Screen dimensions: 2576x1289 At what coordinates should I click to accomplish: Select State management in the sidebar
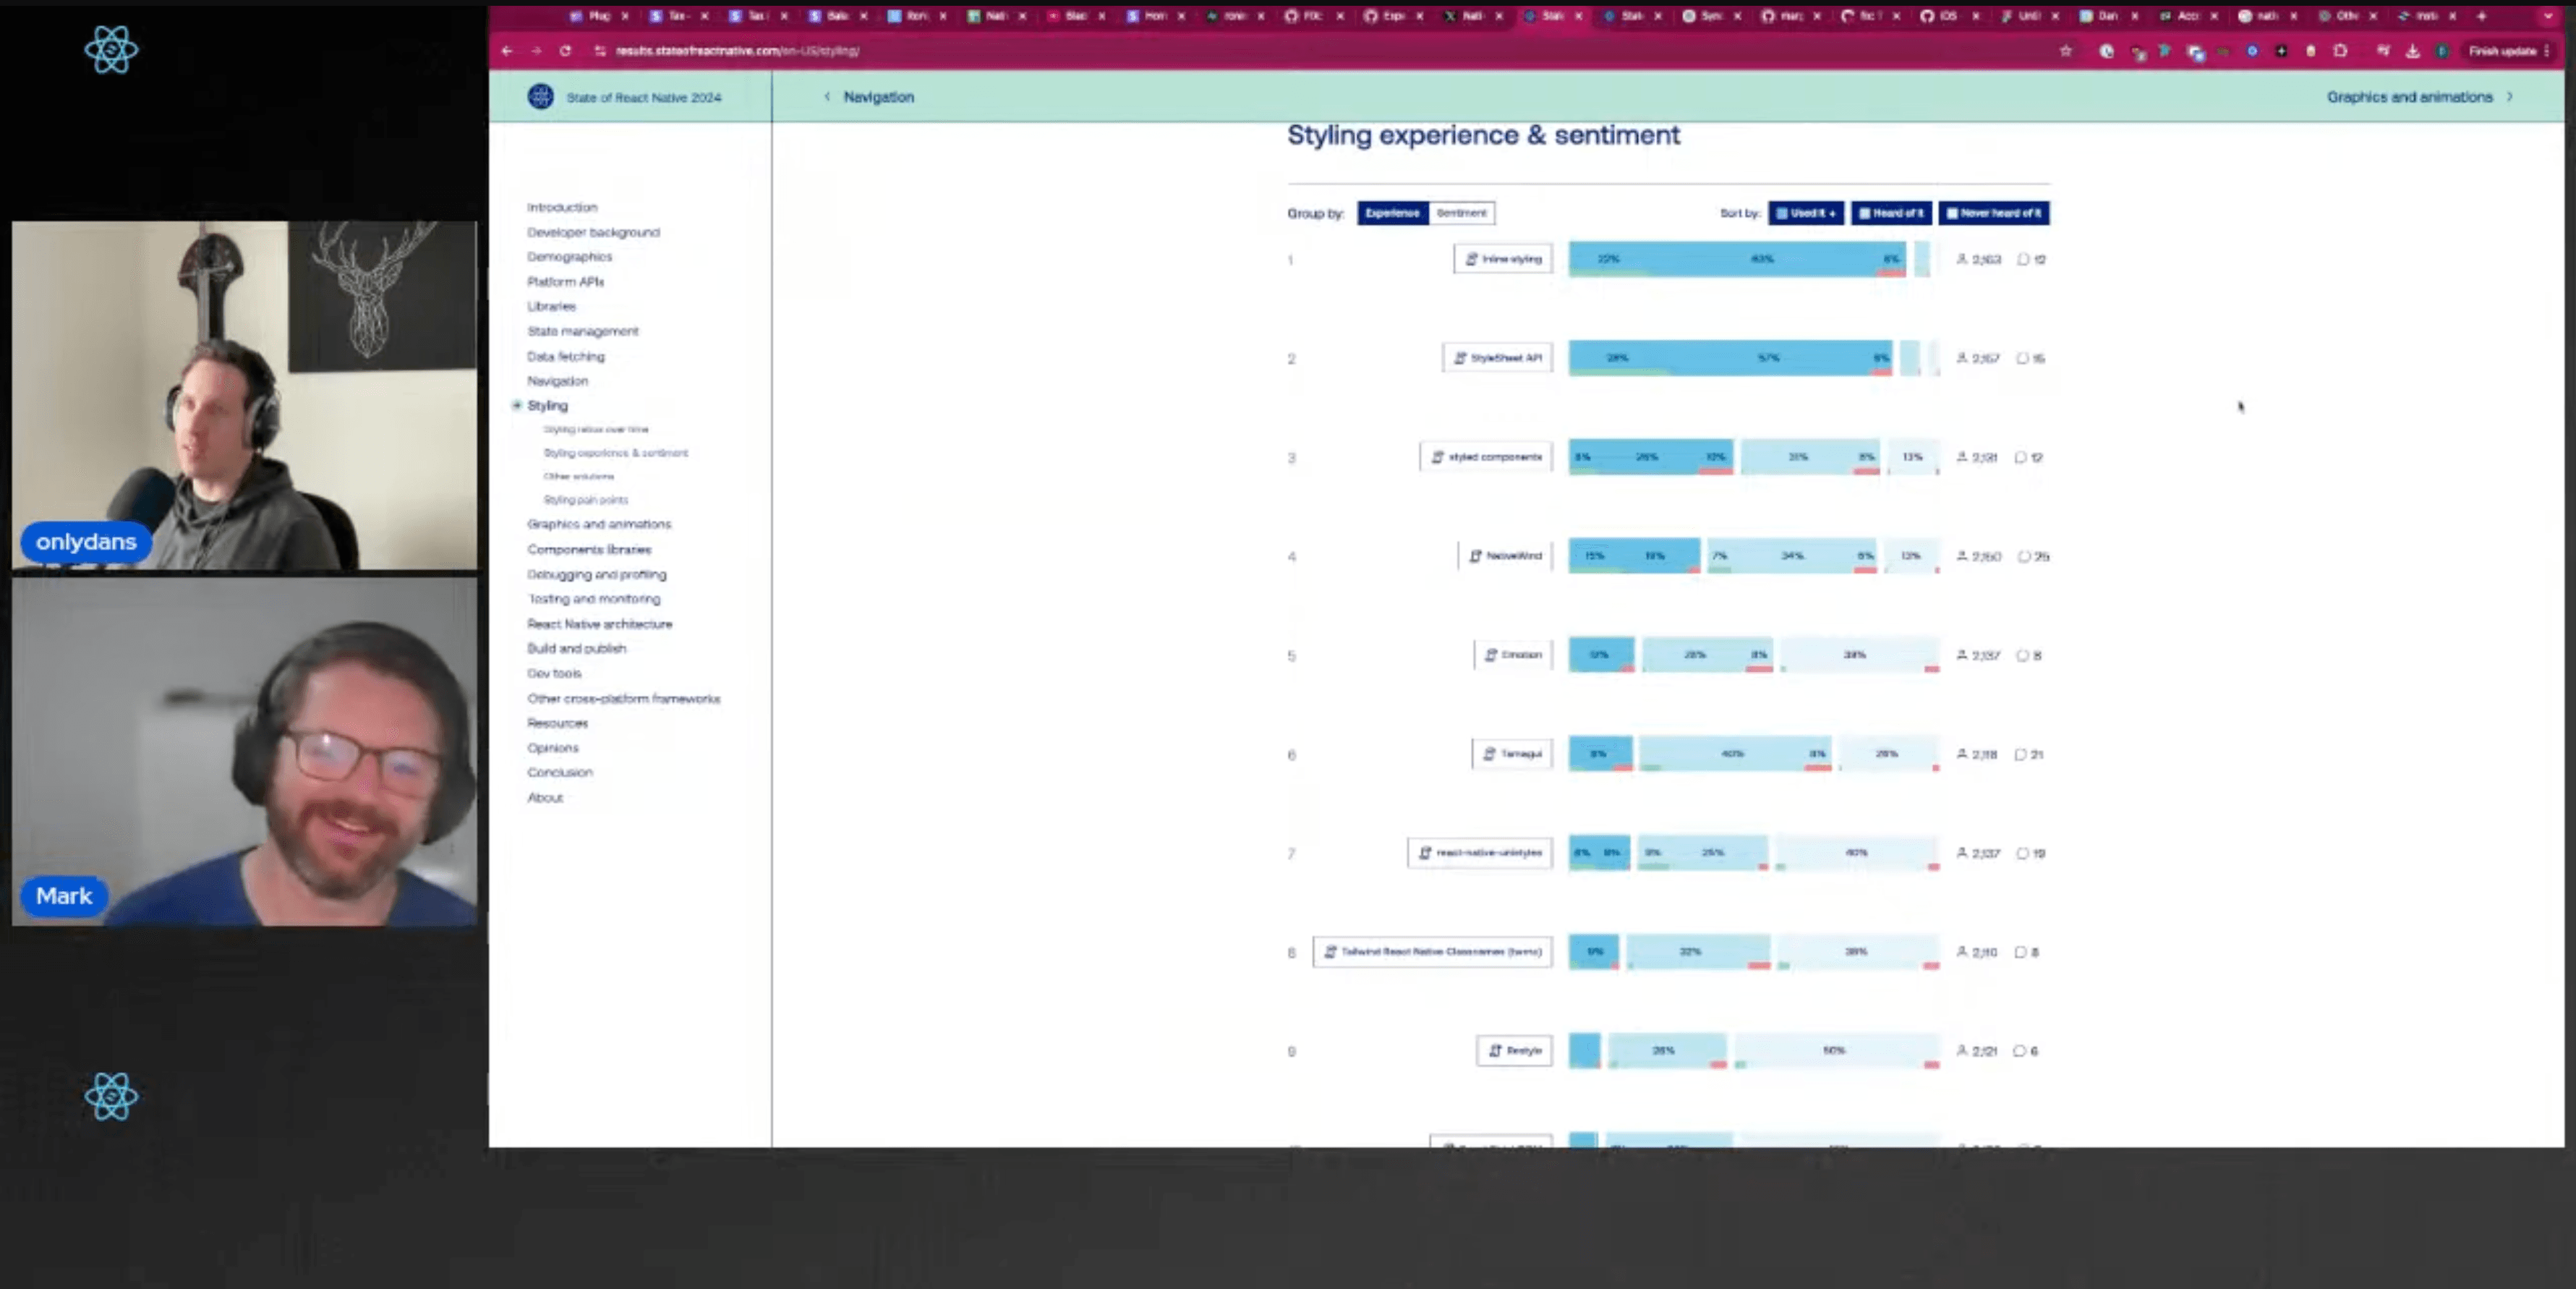click(582, 331)
